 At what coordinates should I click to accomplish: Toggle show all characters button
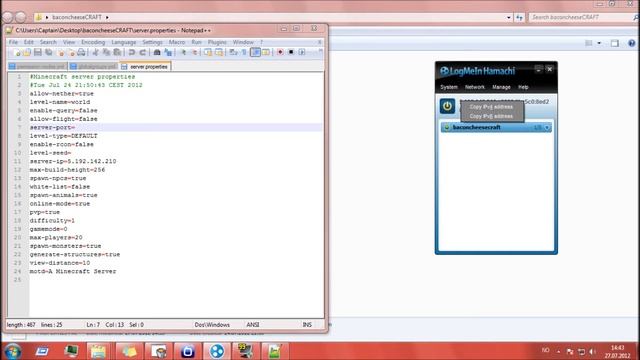pos(244,52)
